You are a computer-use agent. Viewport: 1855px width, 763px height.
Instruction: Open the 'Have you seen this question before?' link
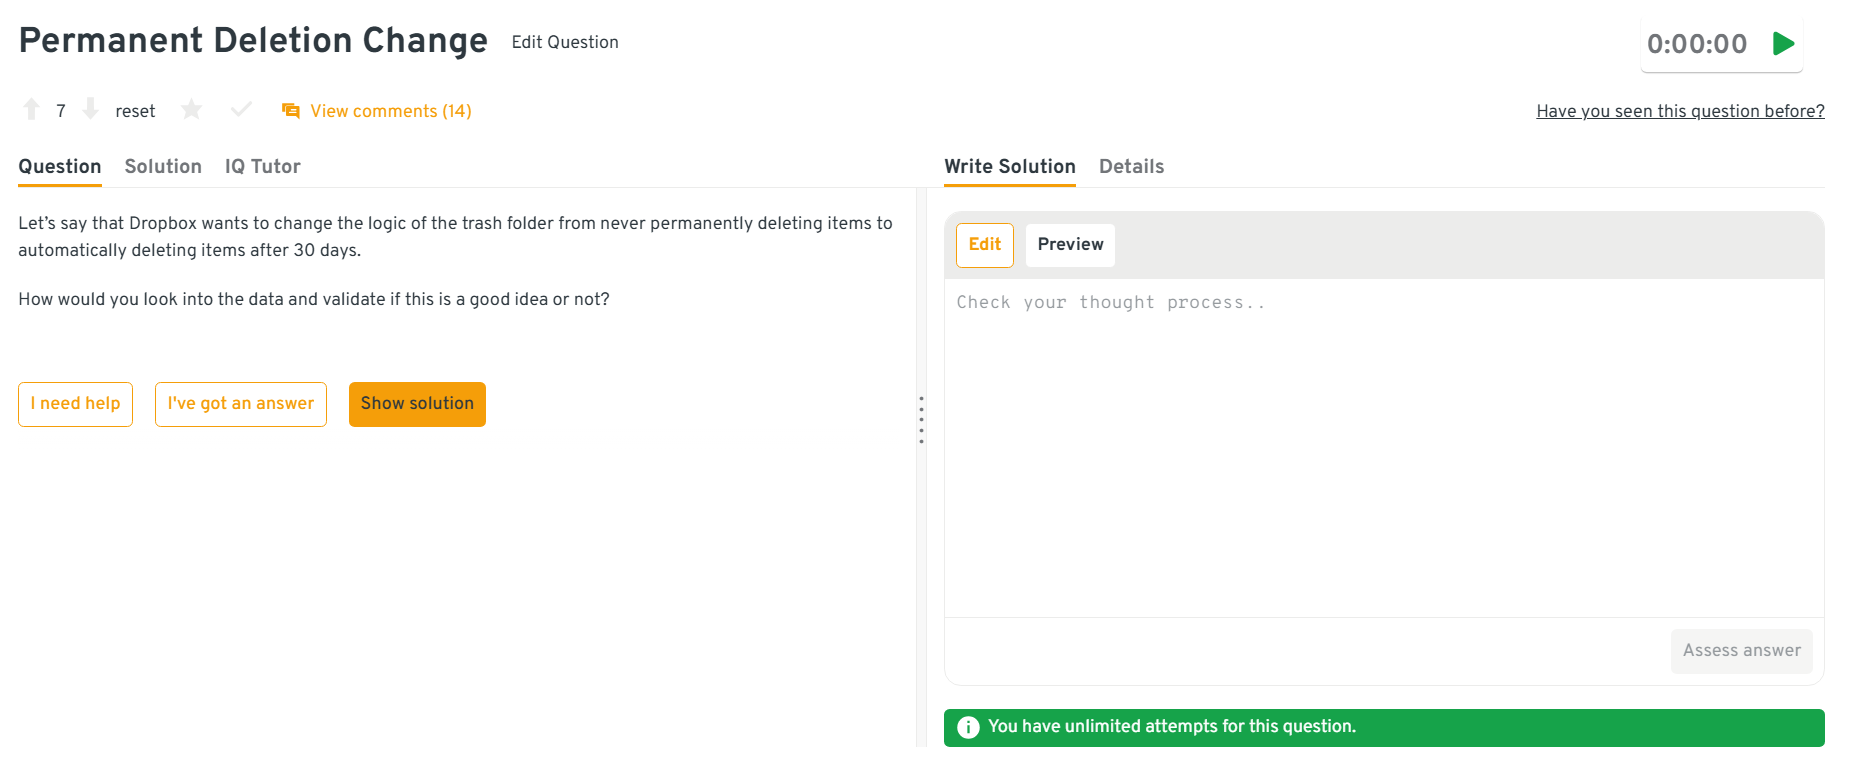pos(1680,111)
